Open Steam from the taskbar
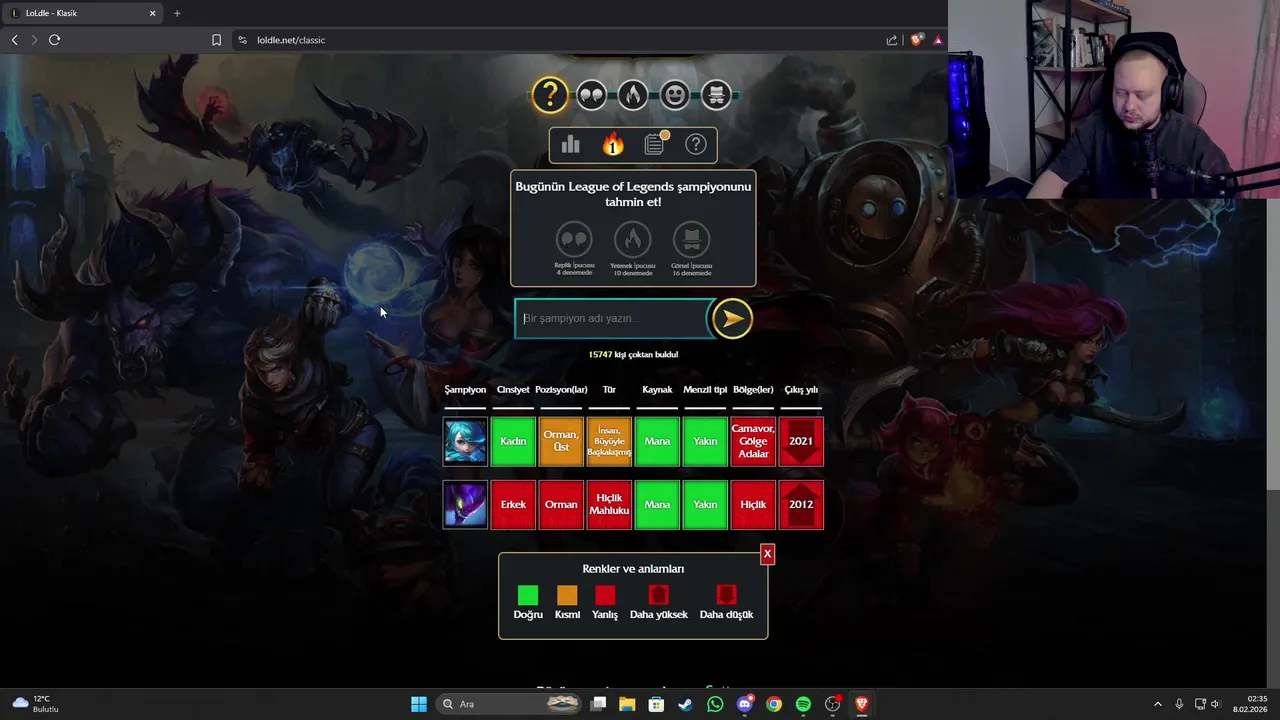Image resolution: width=1280 pixels, height=720 pixels. click(x=685, y=704)
